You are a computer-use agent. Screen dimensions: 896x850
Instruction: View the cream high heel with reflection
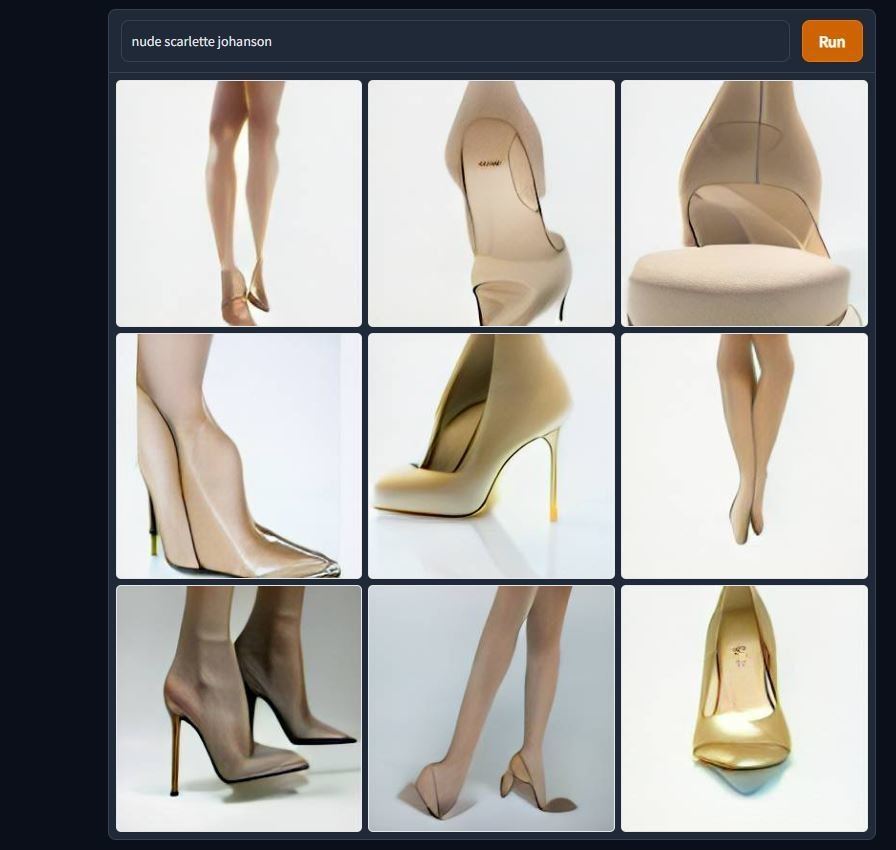point(491,456)
